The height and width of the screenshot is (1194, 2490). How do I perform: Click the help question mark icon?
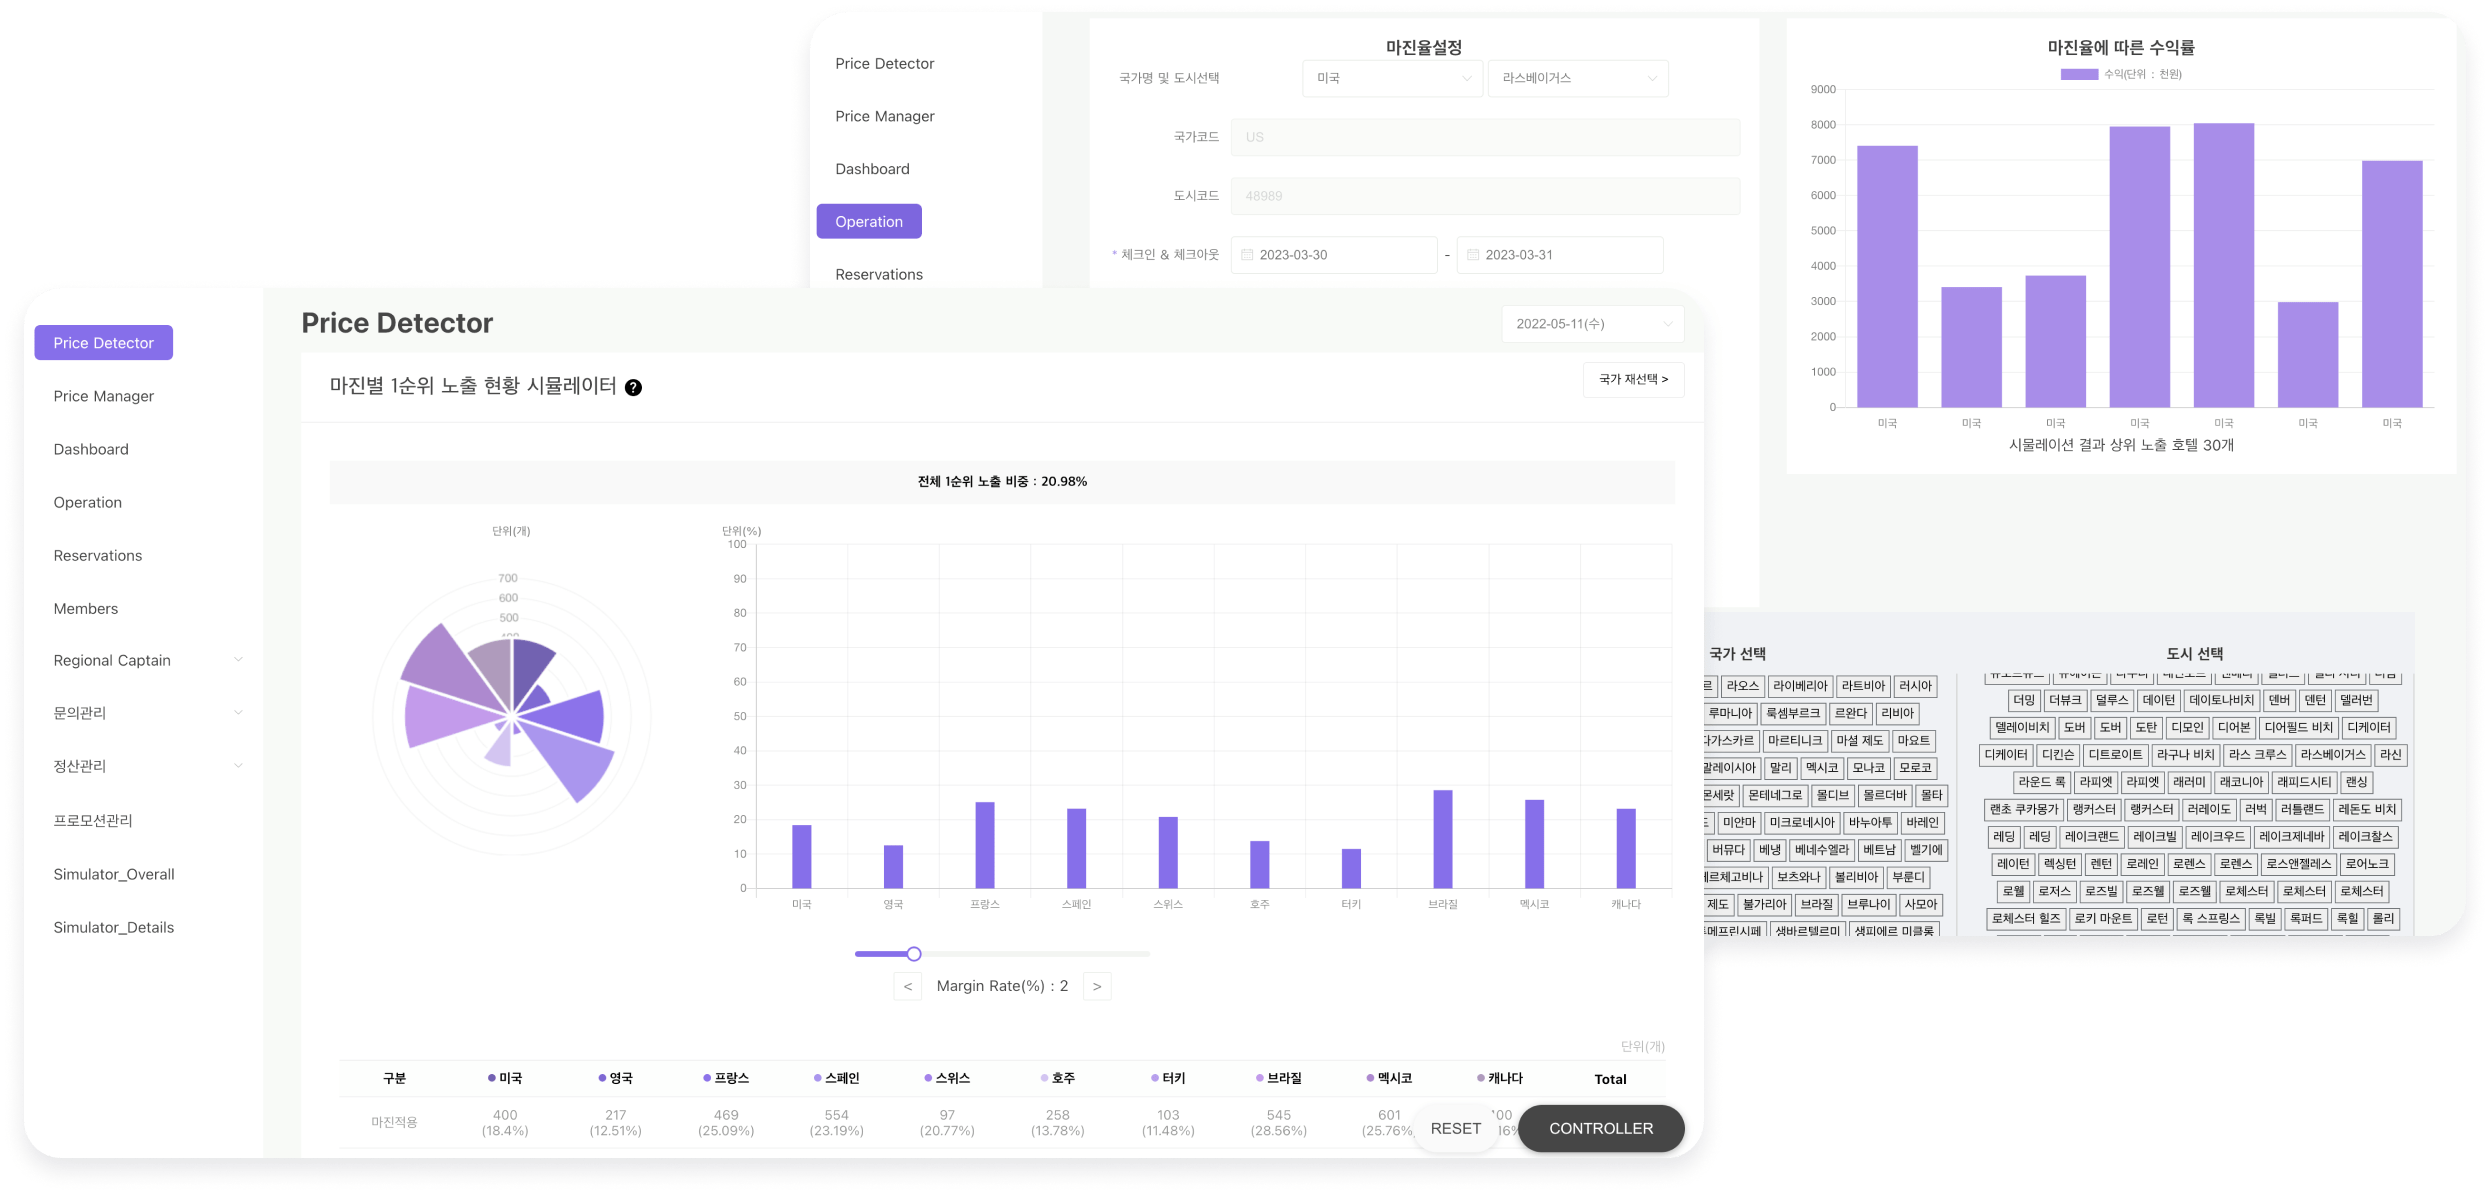[633, 388]
